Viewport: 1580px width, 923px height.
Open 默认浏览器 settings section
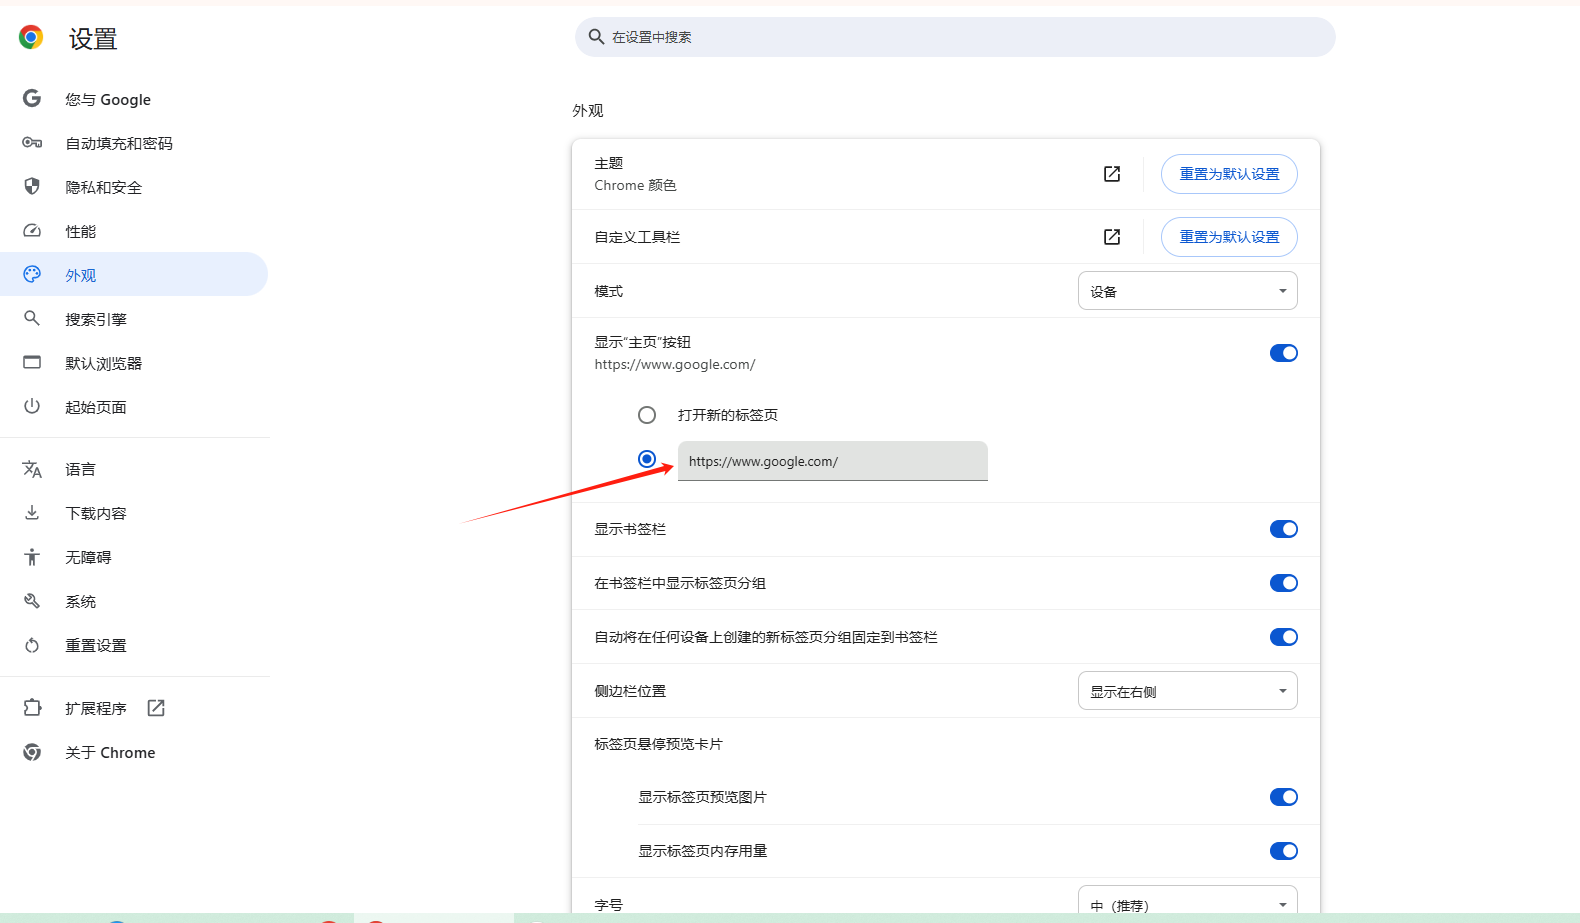(134, 363)
